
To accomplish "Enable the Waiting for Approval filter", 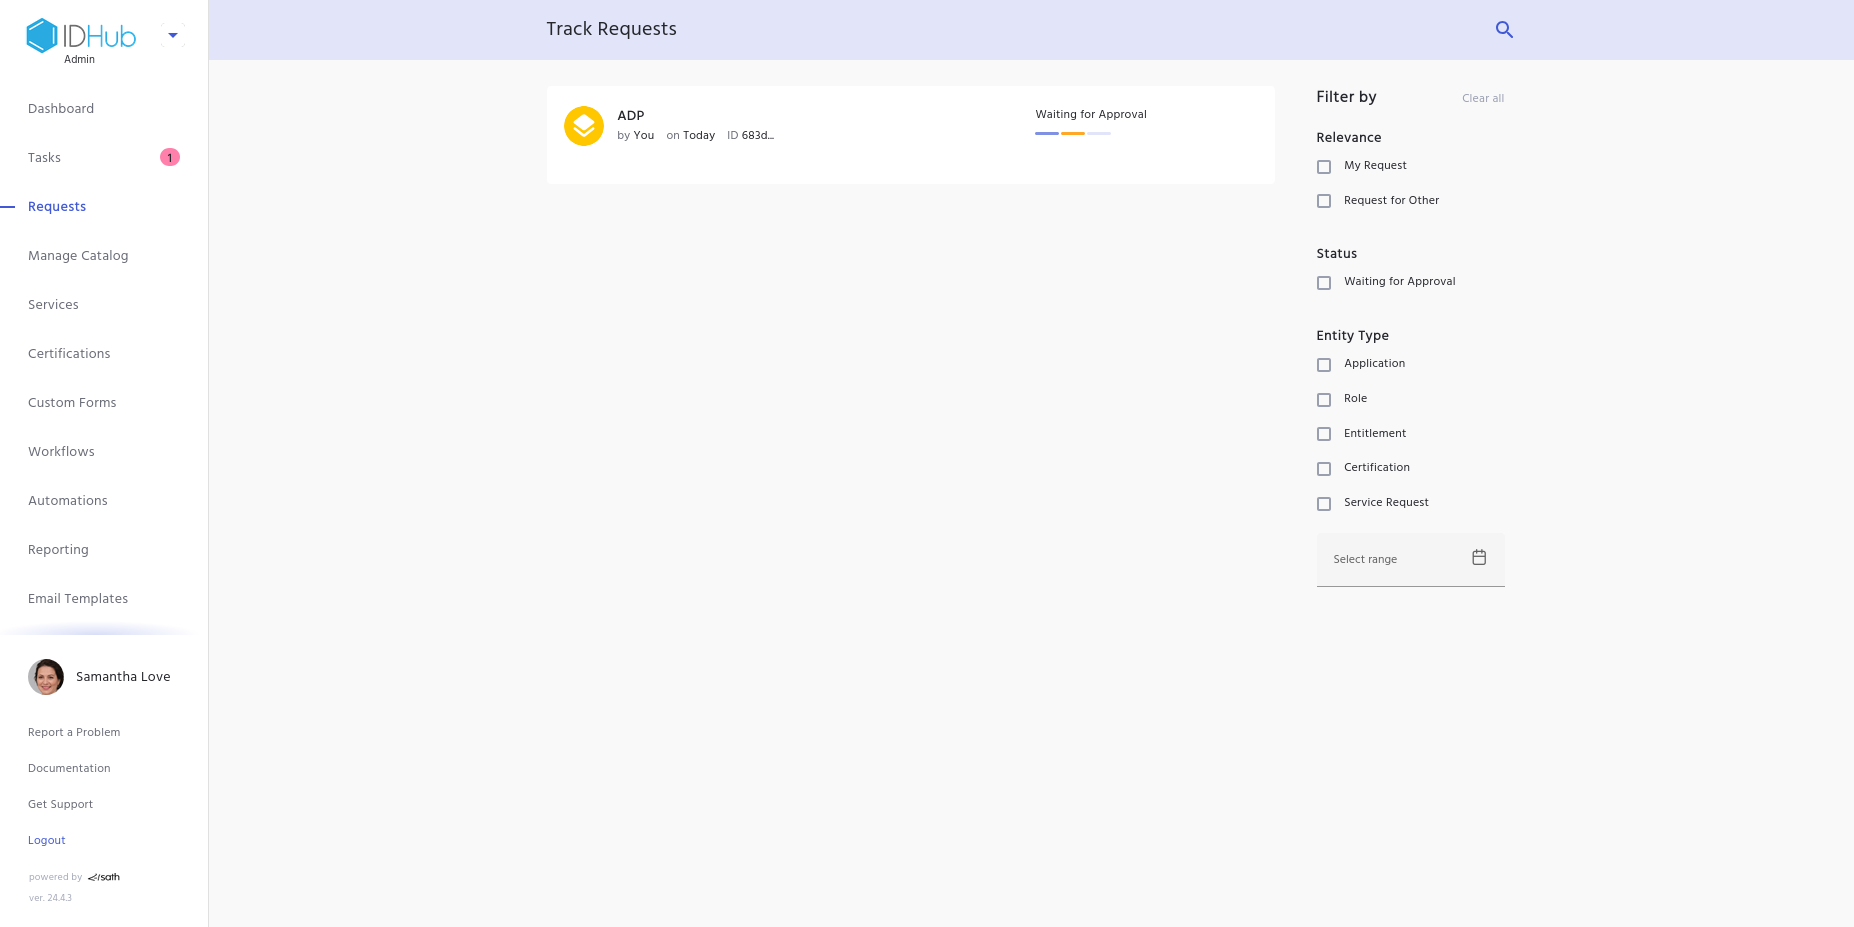I will click(x=1324, y=283).
